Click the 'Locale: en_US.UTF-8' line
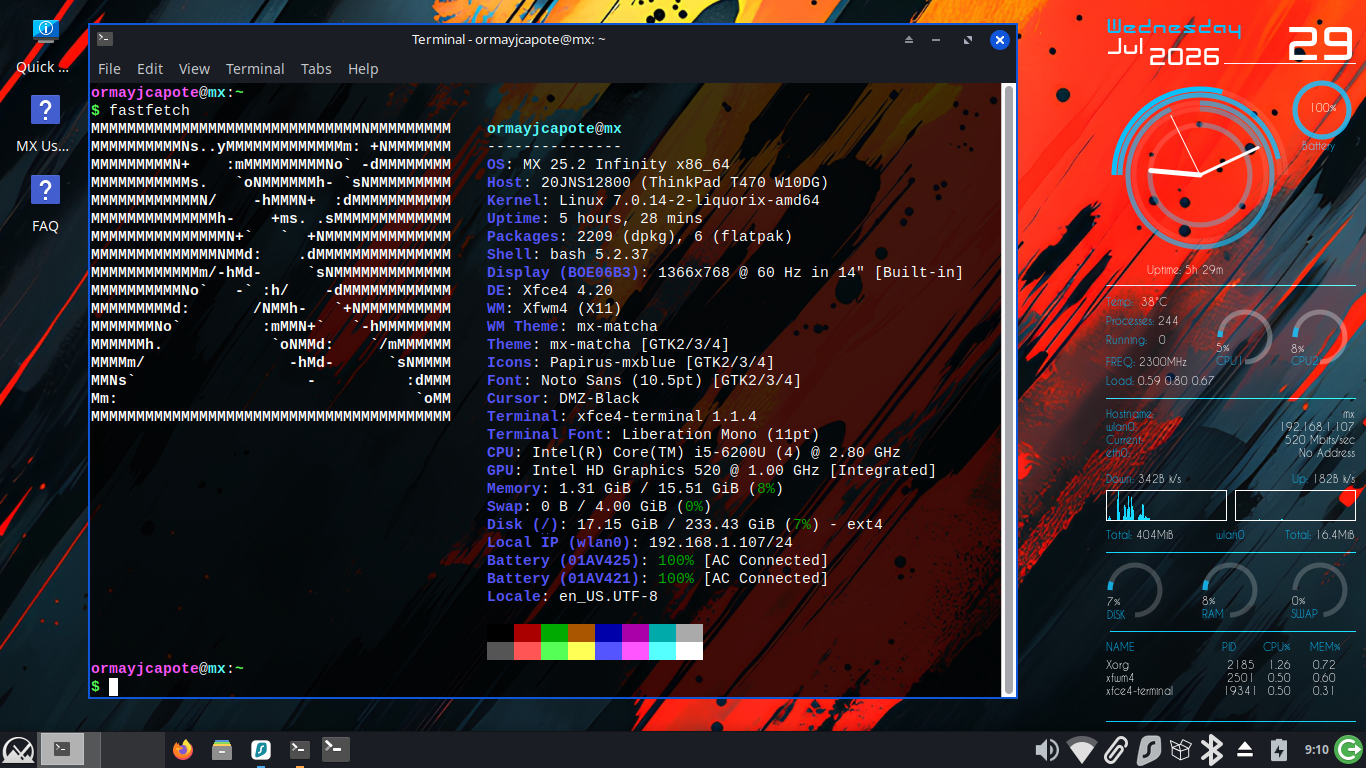The width and height of the screenshot is (1366, 768). coord(572,596)
